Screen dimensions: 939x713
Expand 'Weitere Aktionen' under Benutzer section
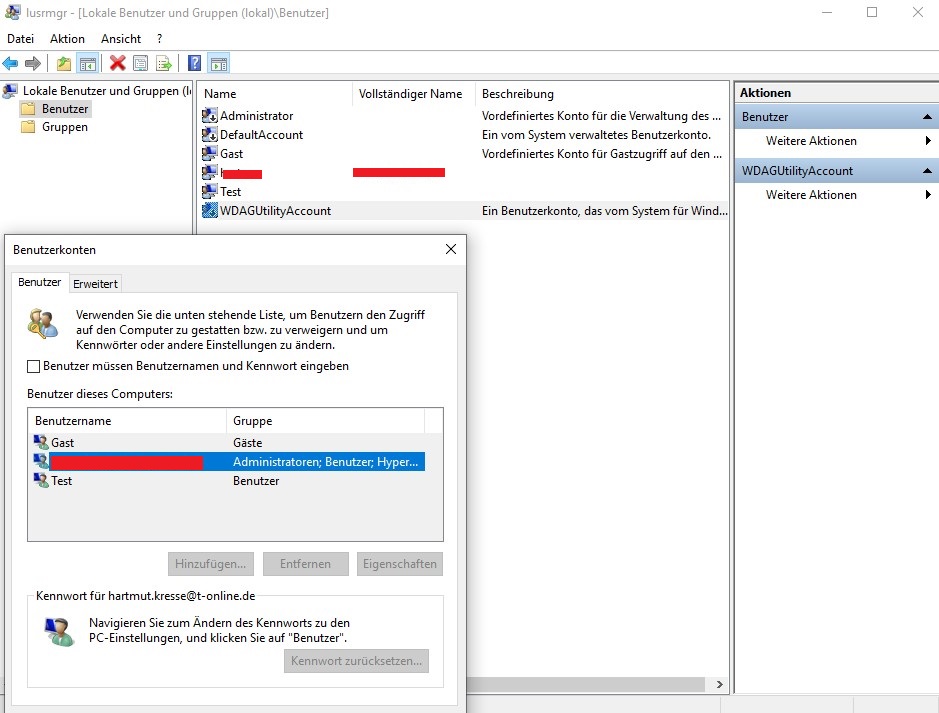[811, 141]
